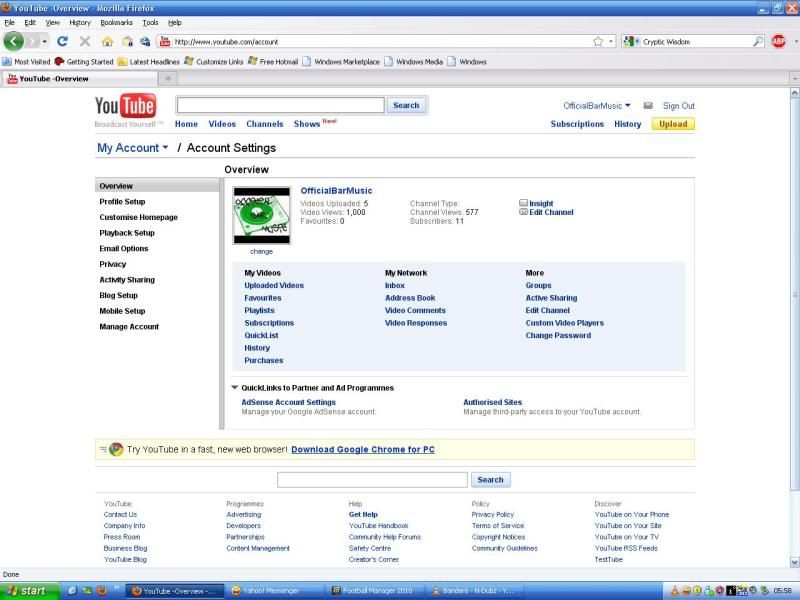Viewport: 800px width, 600px height.
Task: Open the back/forward history dropdown arrow
Action: click(x=45, y=41)
